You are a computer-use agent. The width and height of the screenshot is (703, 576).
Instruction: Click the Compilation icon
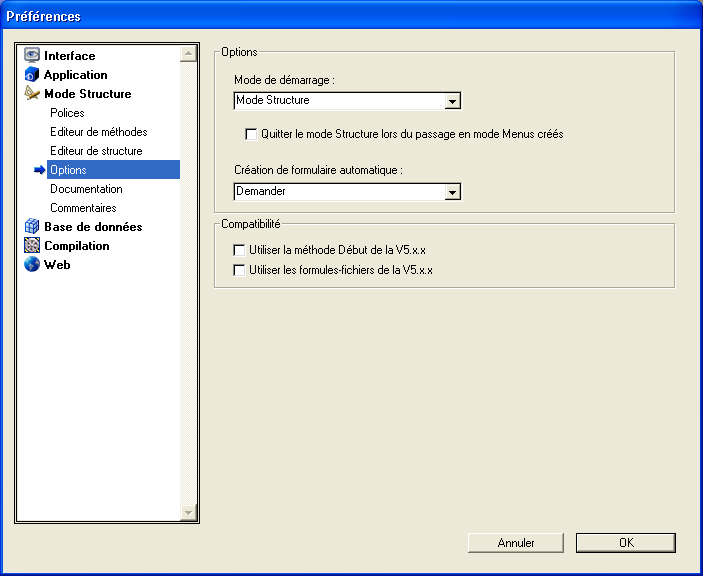tap(32, 246)
